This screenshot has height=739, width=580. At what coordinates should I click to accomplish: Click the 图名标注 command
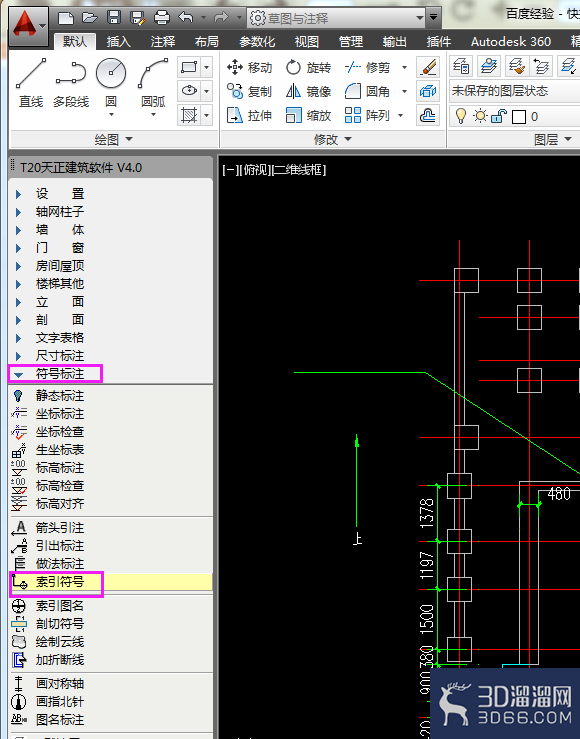[x=60, y=720]
